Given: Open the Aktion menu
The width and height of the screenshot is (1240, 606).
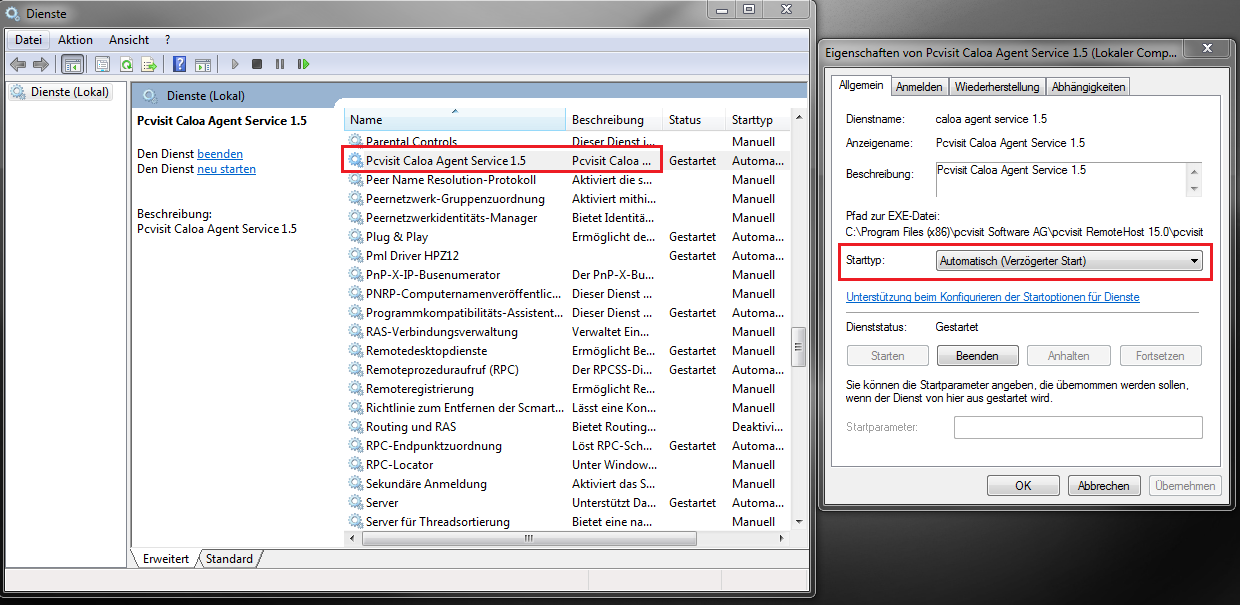Looking at the screenshot, I should pos(75,40).
